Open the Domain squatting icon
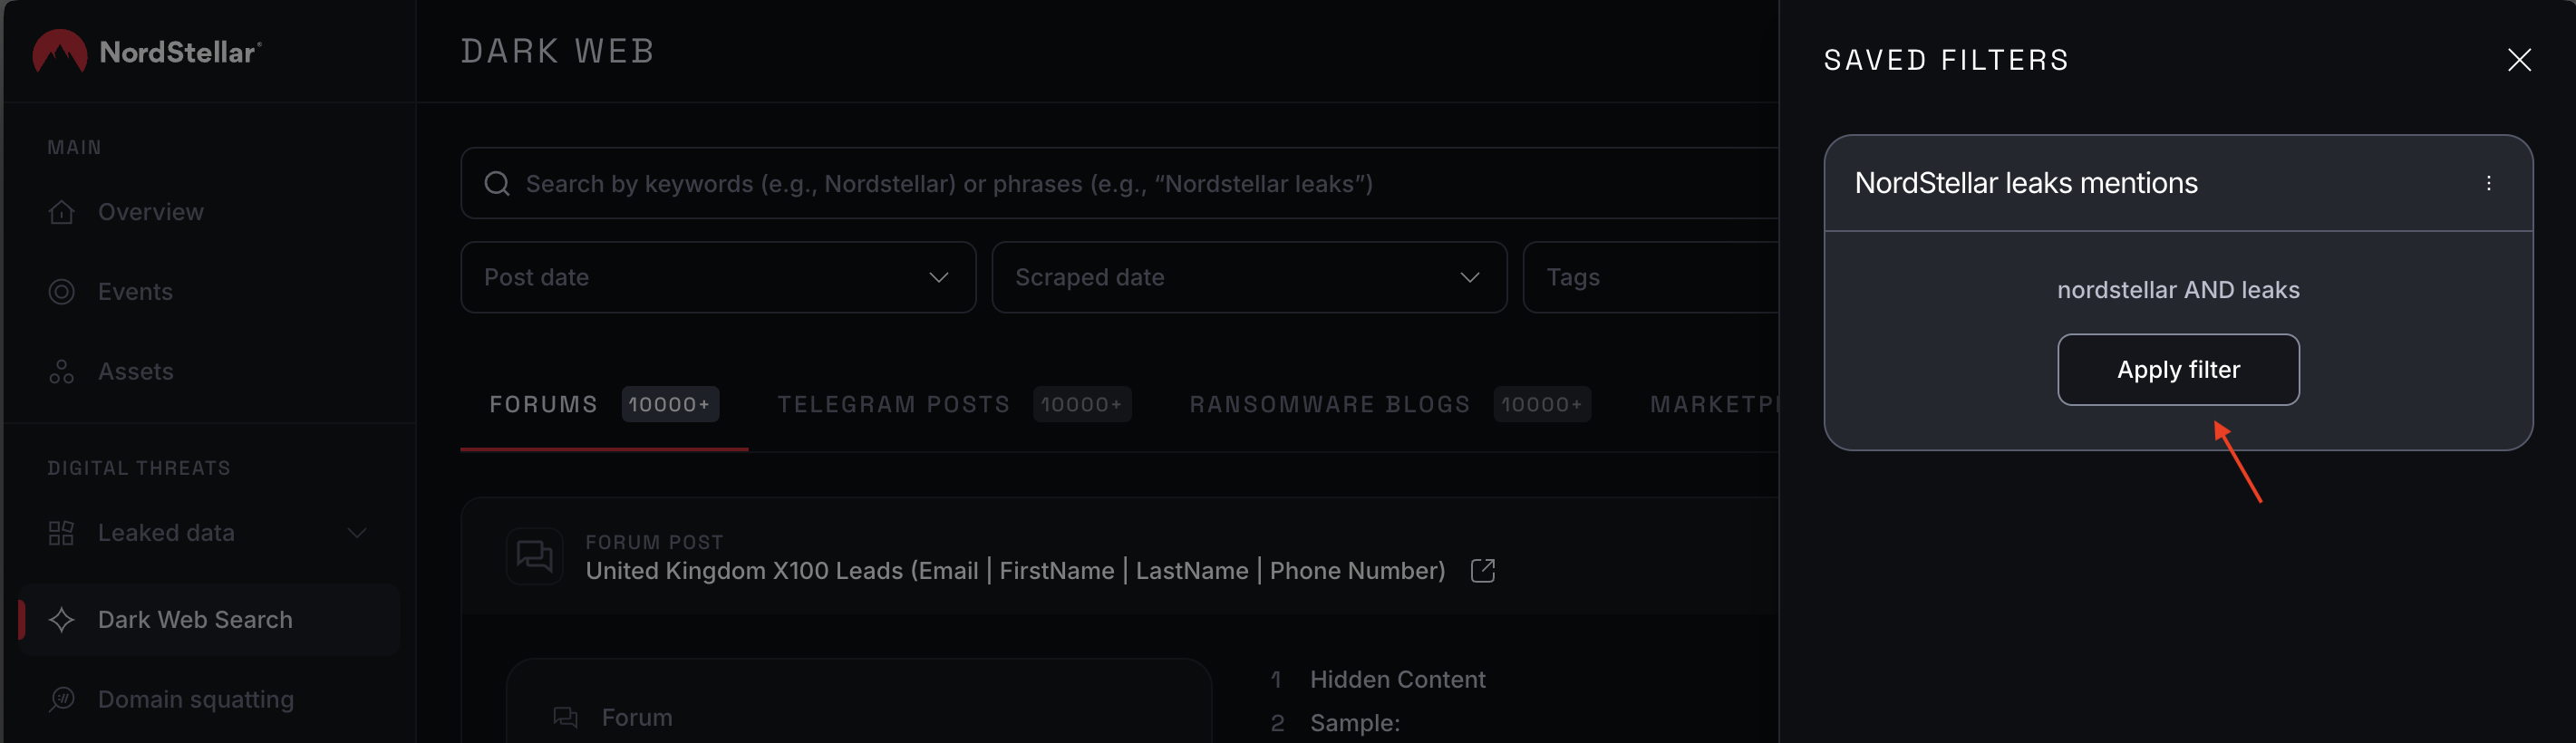2576x743 pixels. (x=62, y=699)
